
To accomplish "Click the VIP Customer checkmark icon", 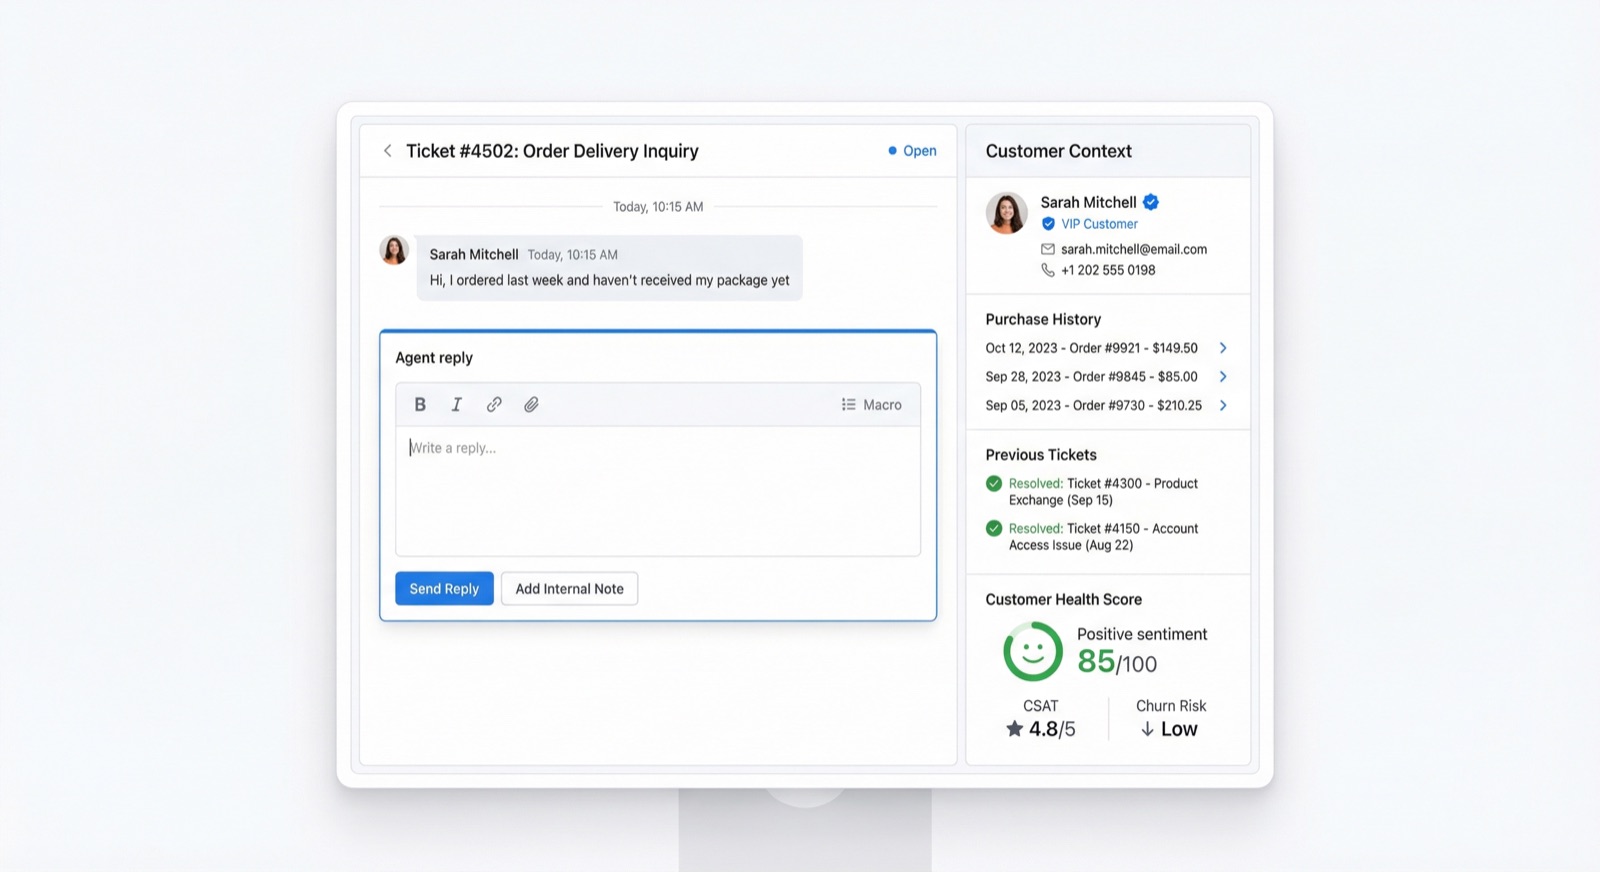I will (1048, 224).
